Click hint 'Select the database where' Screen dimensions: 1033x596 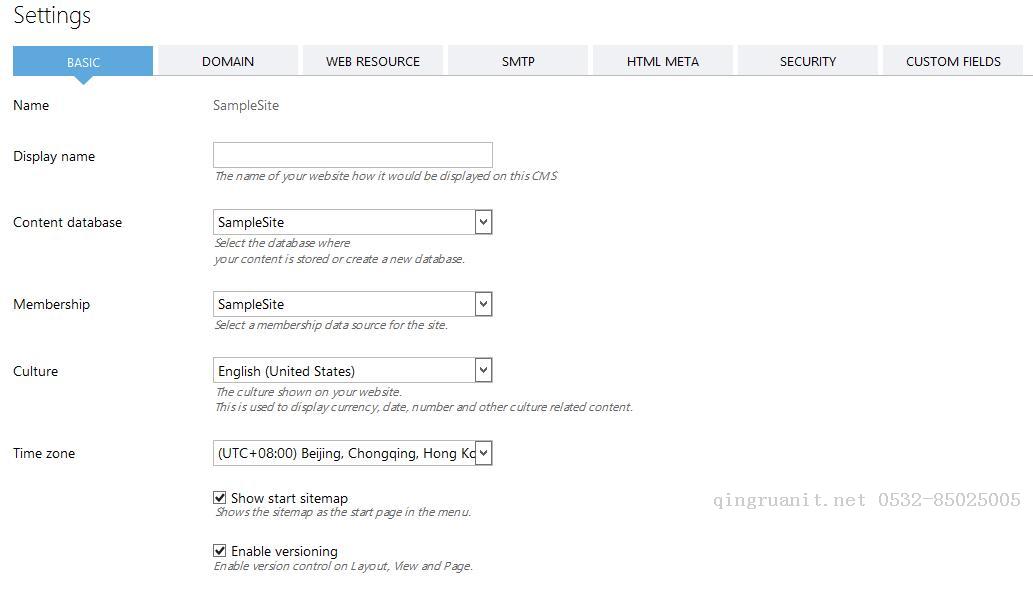282,243
